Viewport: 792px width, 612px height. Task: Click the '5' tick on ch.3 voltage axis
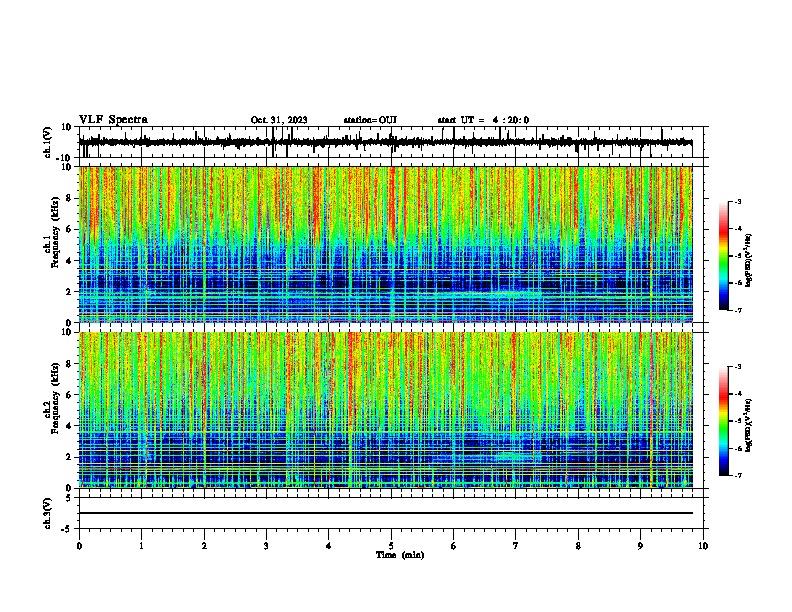pos(69,498)
